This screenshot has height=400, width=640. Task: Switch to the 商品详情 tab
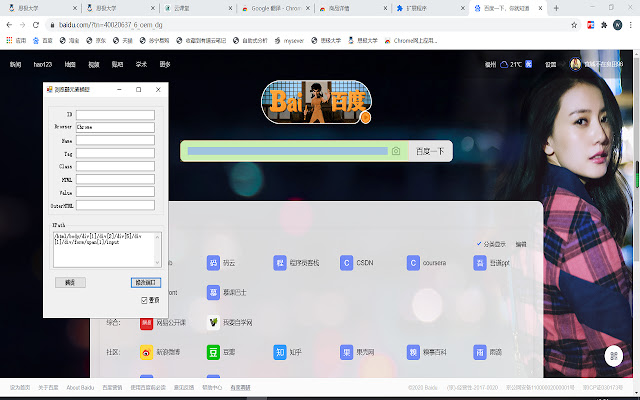353,8
